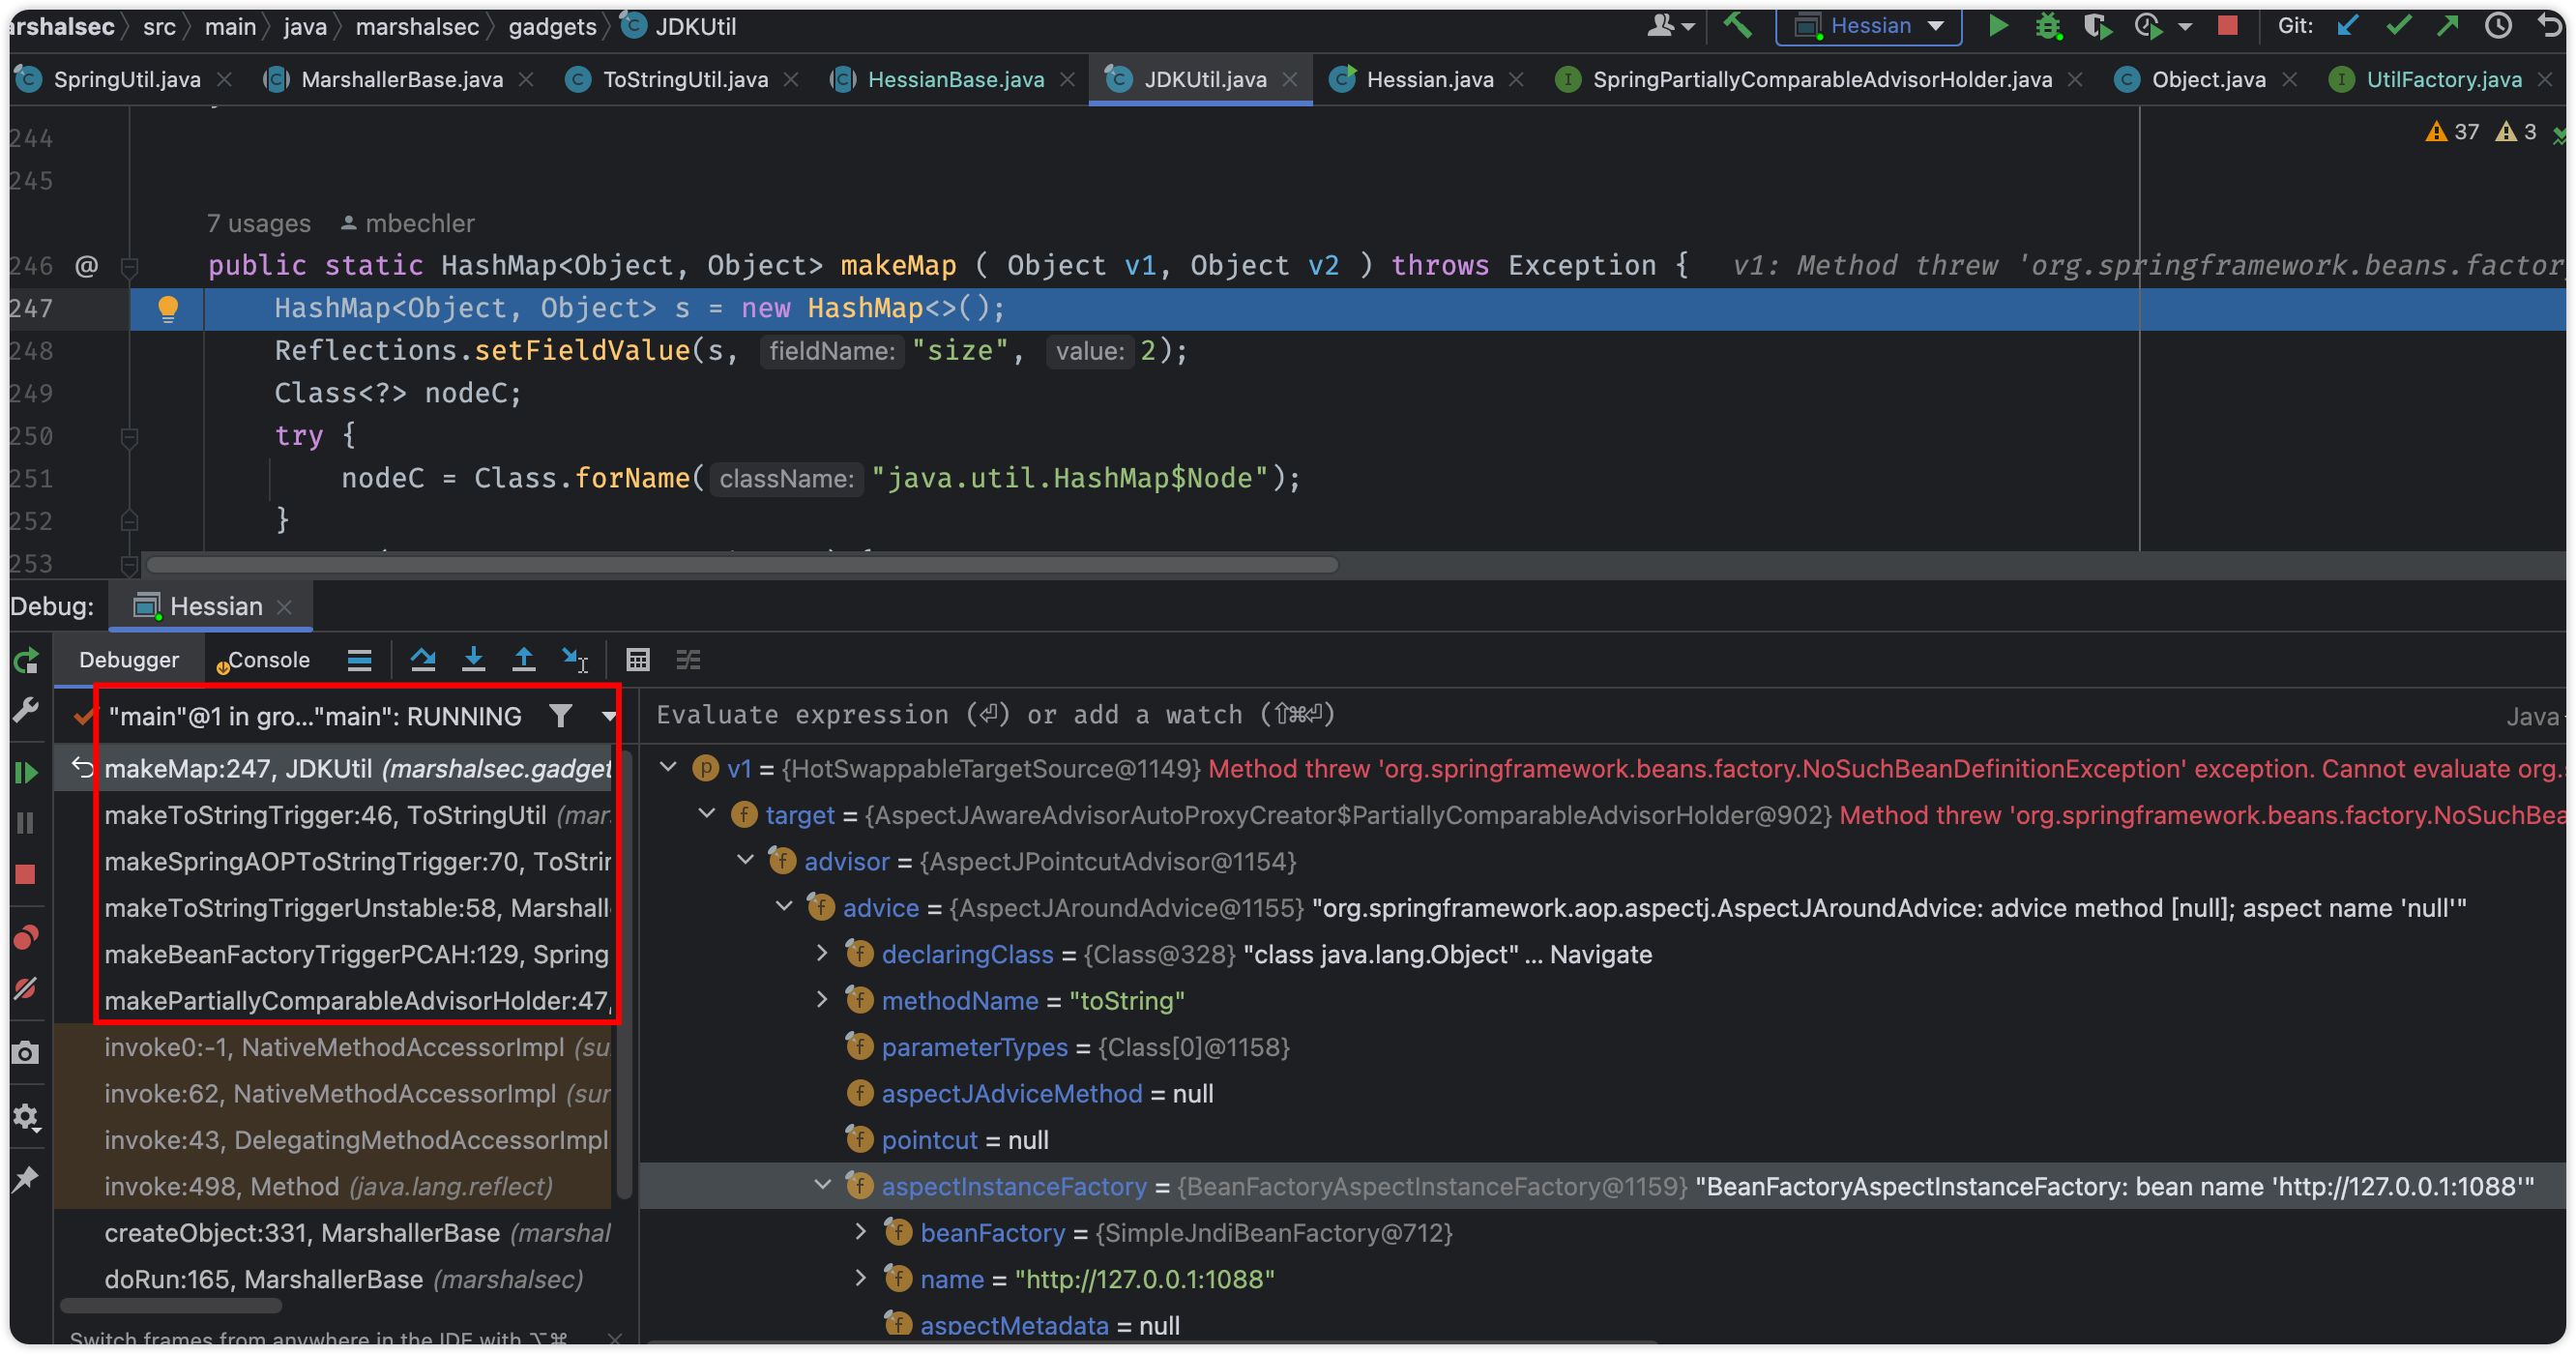The height and width of the screenshot is (1354, 2576).
Task: Click Git push arrow icon
Action: (x=2447, y=25)
